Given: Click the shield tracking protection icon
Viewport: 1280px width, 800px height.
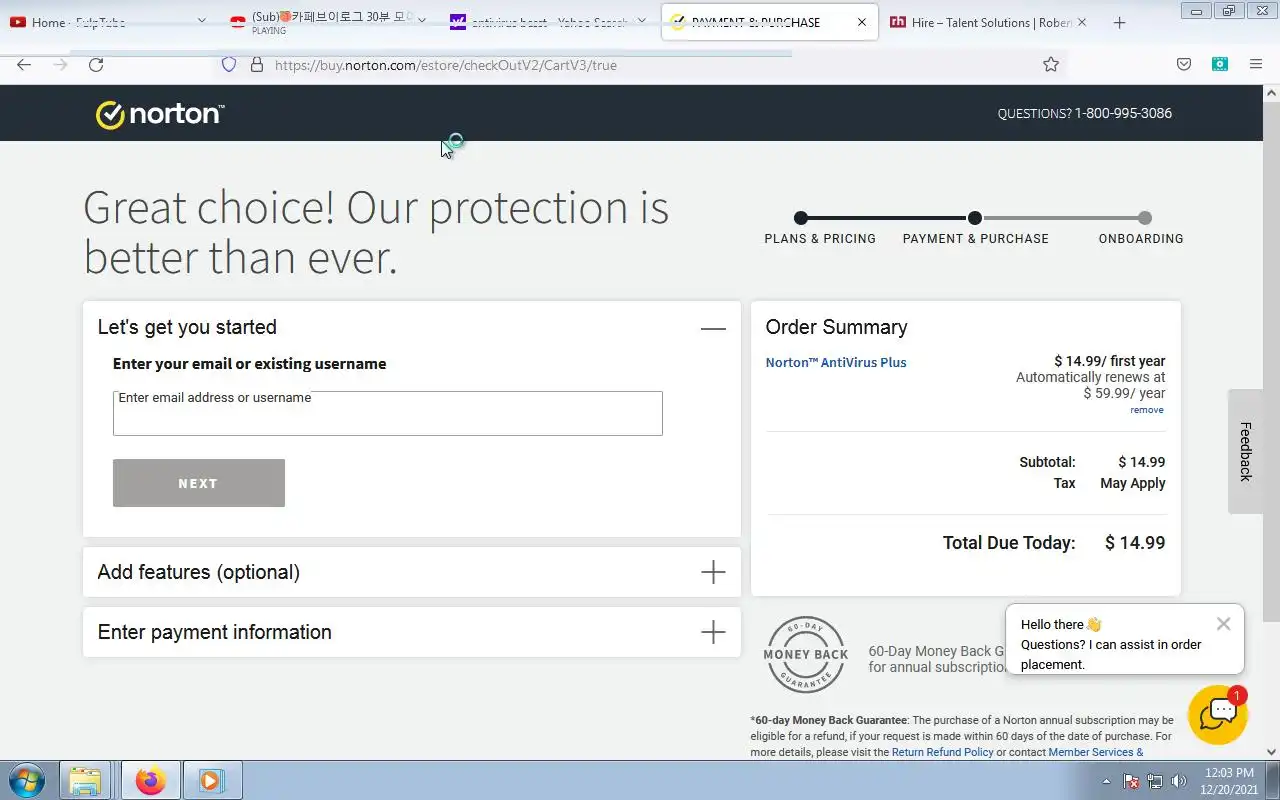Looking at the screenshot, I should (229, 65).
